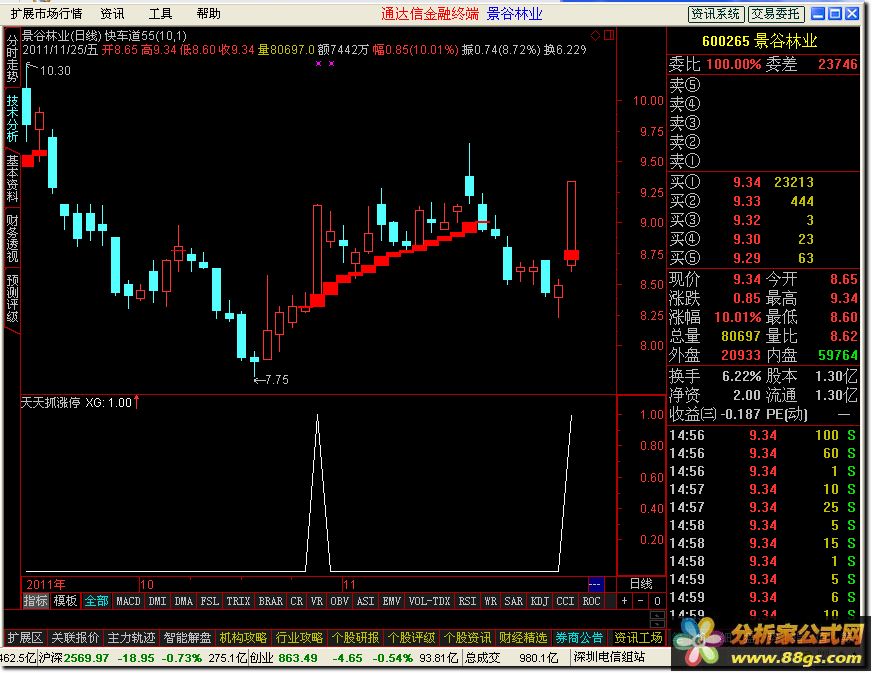Select the WR indicator
The height and width of the screenshot is (673, 873).
(491, 601)
